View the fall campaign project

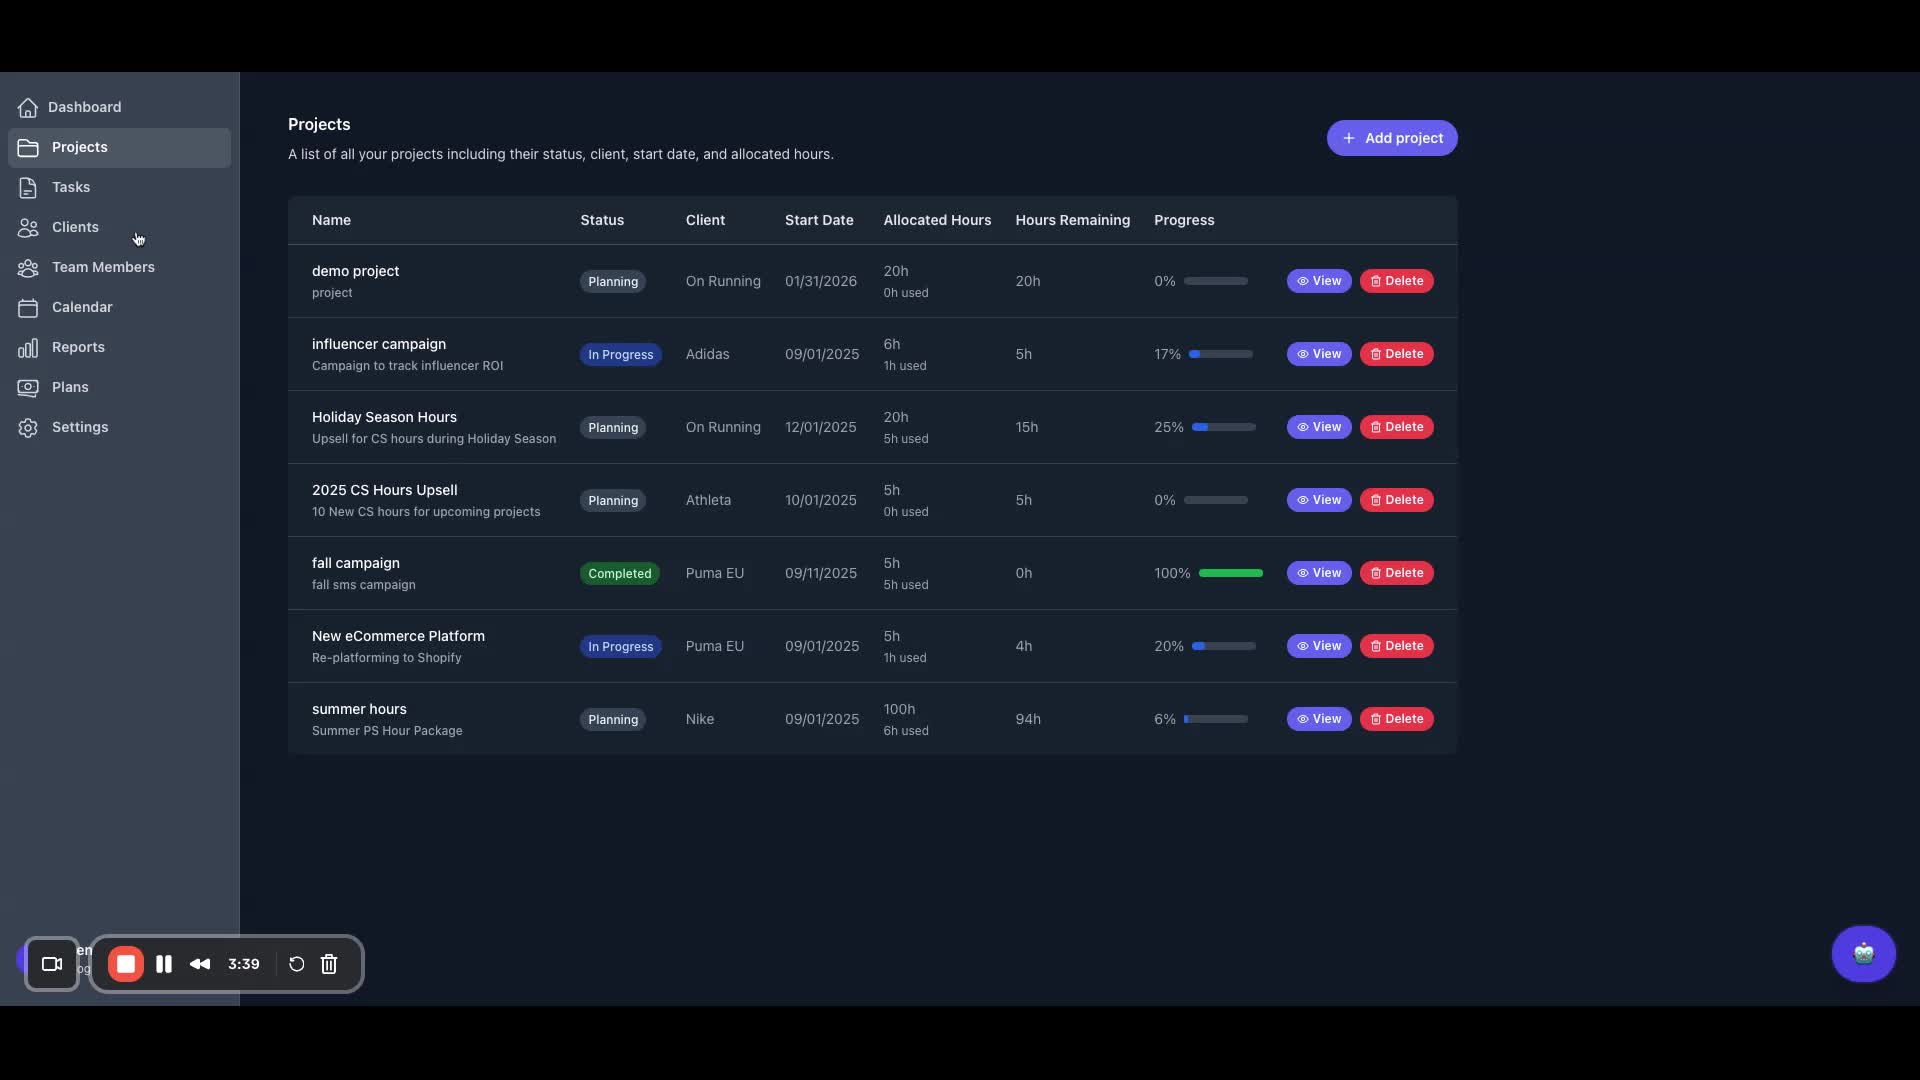[1319, 573]
